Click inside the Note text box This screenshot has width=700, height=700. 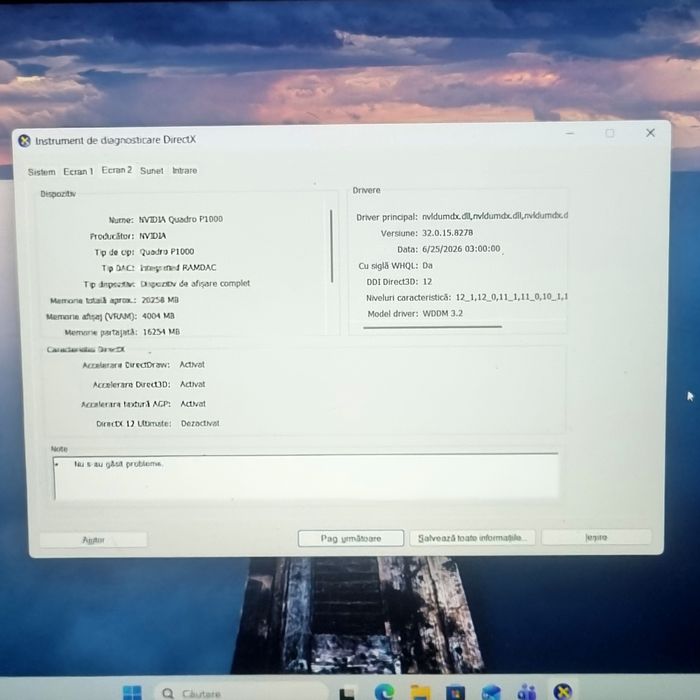point(306,477)
